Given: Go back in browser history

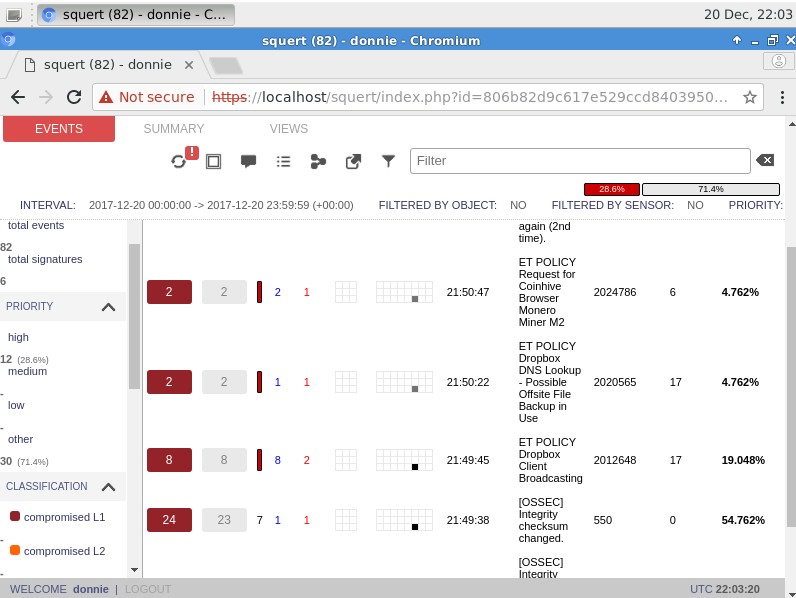Looking at the screenshot, I should point(18,96).
